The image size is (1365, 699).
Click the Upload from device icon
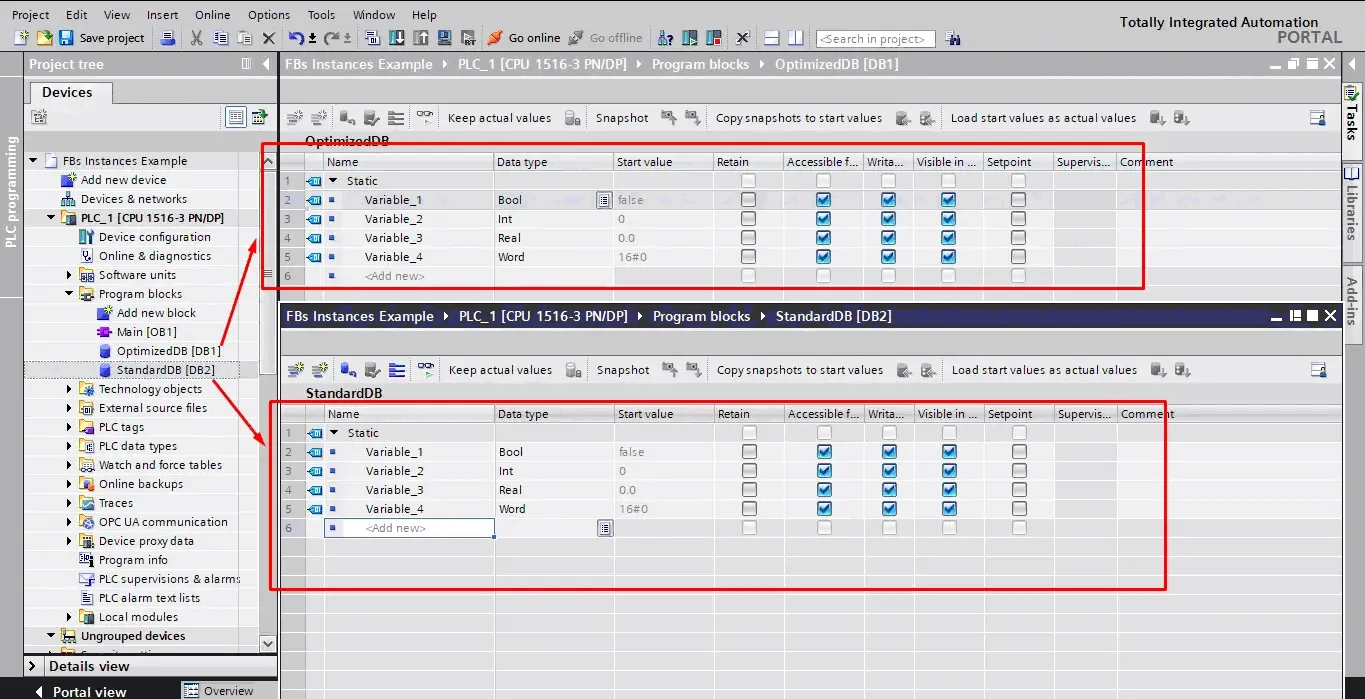point(420,38)
